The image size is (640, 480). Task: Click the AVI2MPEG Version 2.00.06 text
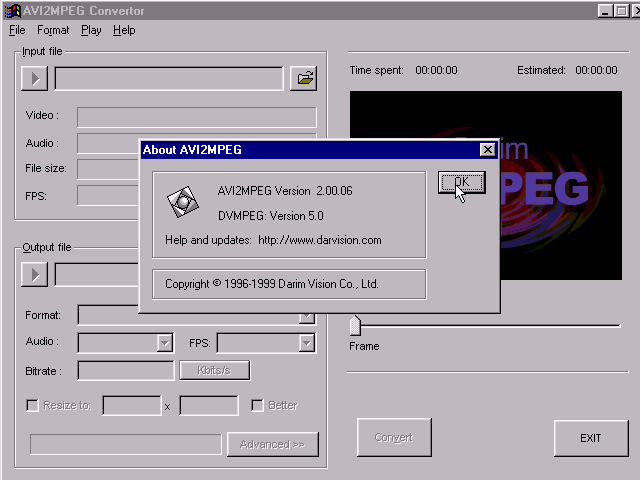click(x=285, y=191)
